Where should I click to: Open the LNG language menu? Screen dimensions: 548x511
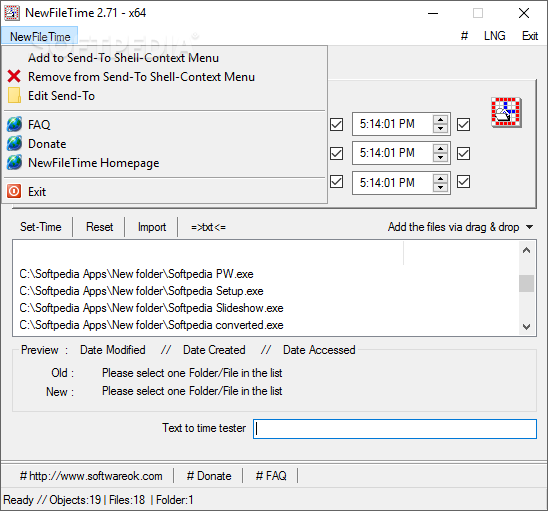[x=495, y=36]
